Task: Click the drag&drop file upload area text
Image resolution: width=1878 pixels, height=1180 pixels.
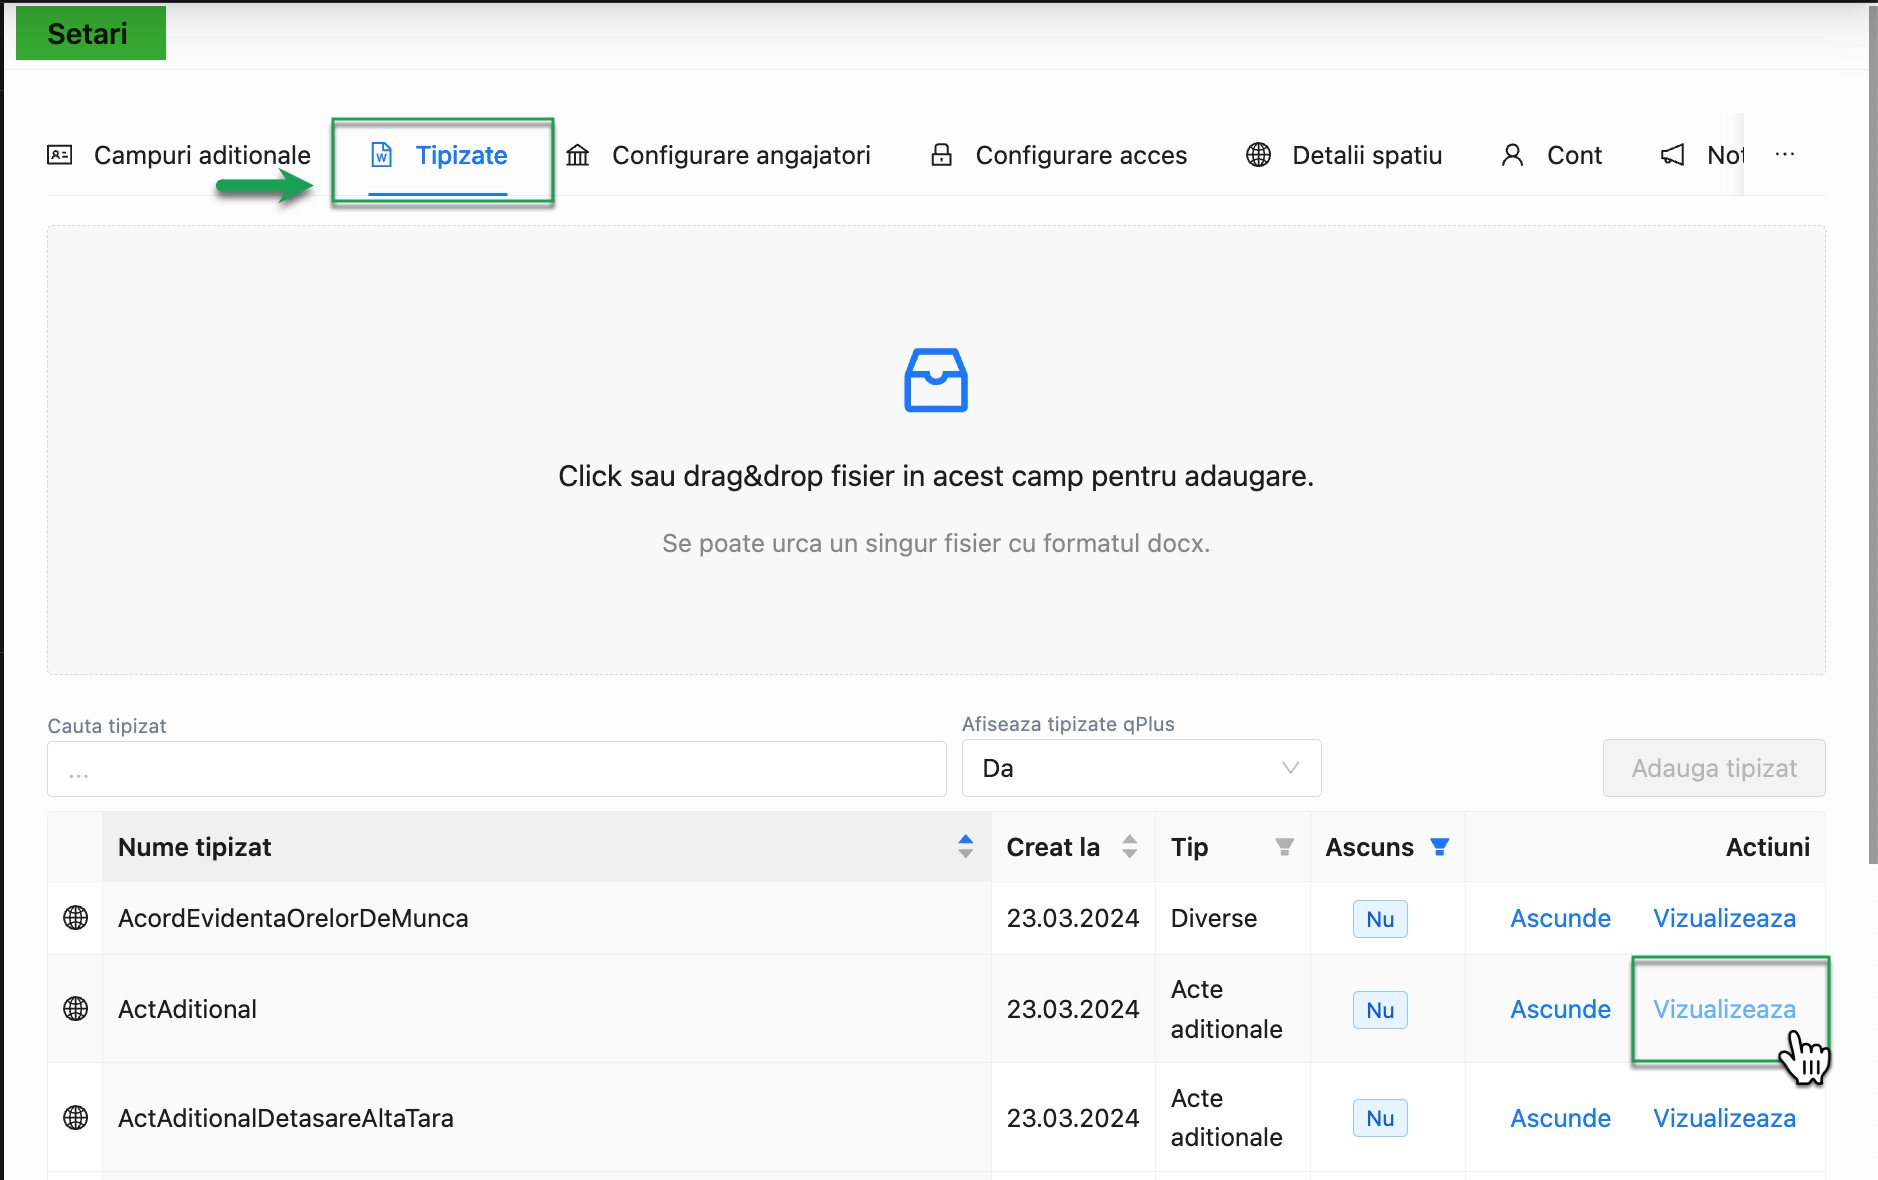Action: [x=936, y=476]
